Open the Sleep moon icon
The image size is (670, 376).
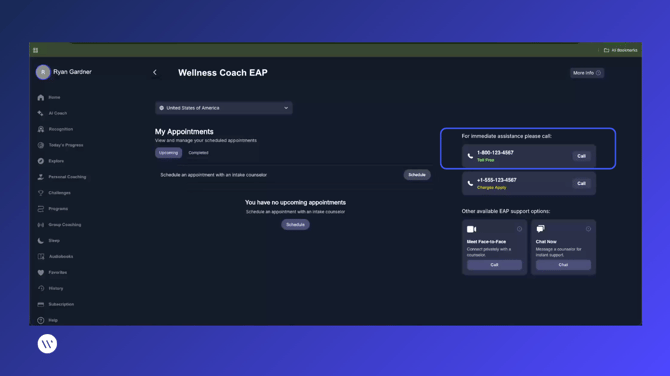pos(41,241)
